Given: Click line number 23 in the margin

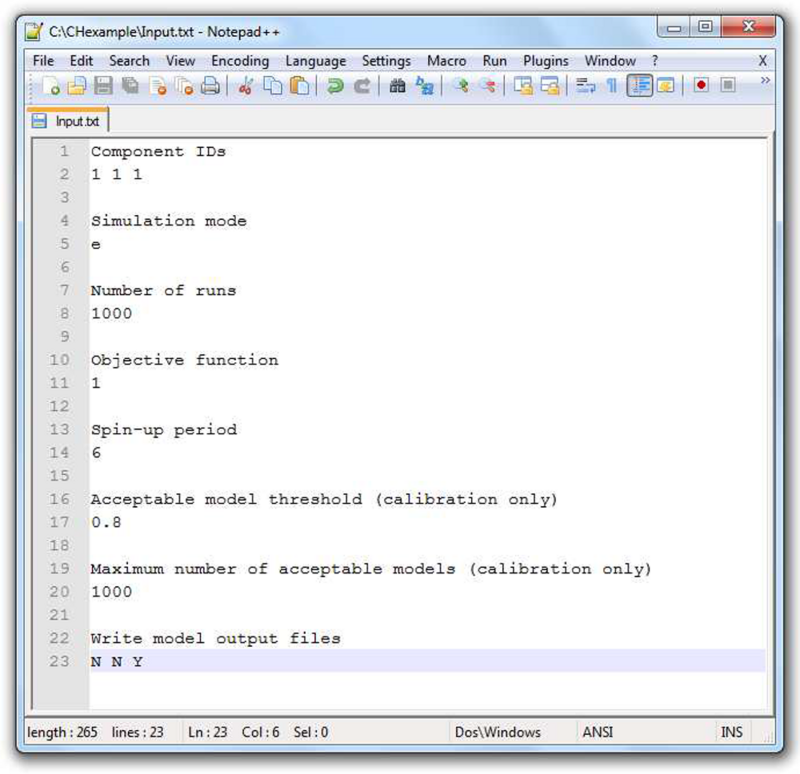Looking at the screenshot, I should tap(61, 661).
